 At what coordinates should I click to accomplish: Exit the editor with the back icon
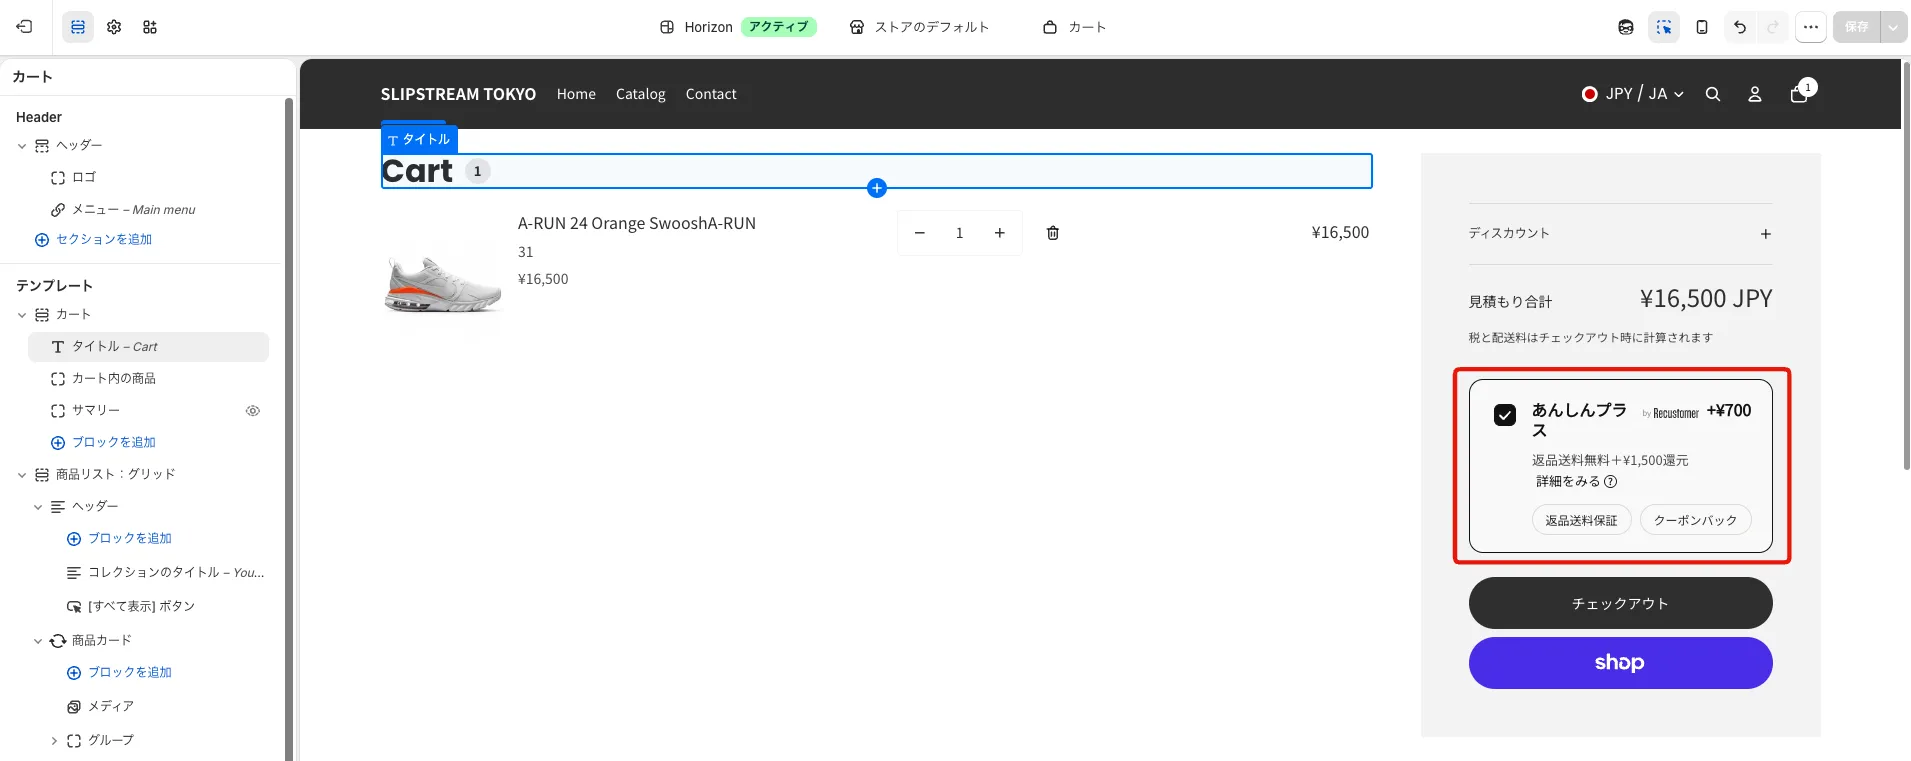(24, 27)
